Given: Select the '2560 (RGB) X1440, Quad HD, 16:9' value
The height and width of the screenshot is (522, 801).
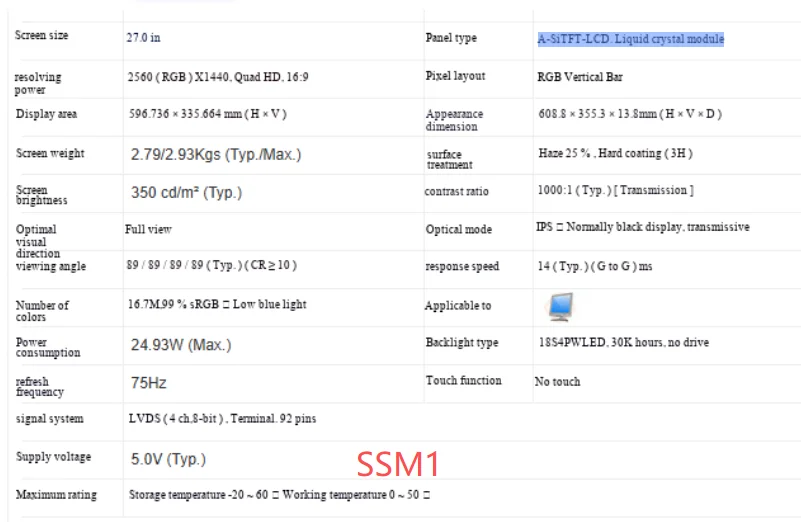Looking at the screenshot, I should [218, 77].
